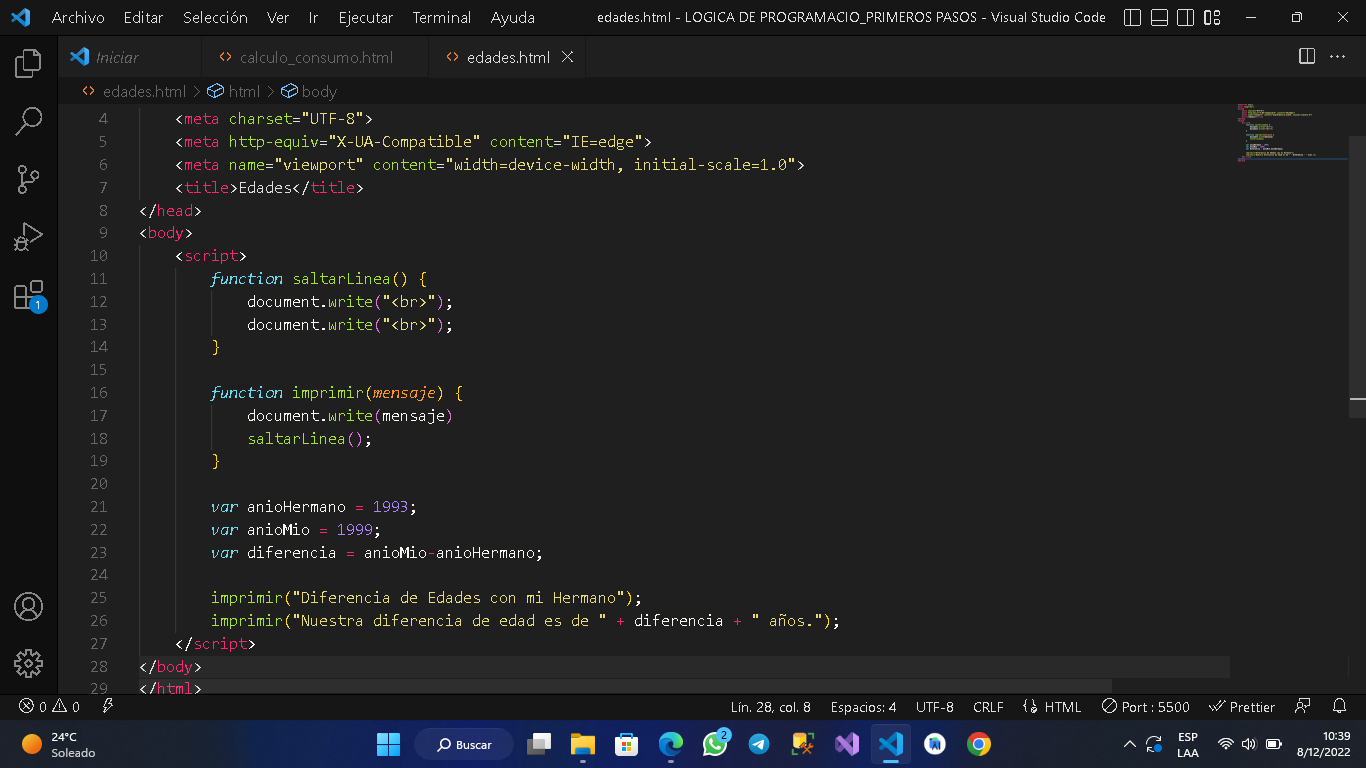Switch to the calculo_consumo.html tab

[x=315, y=57]
